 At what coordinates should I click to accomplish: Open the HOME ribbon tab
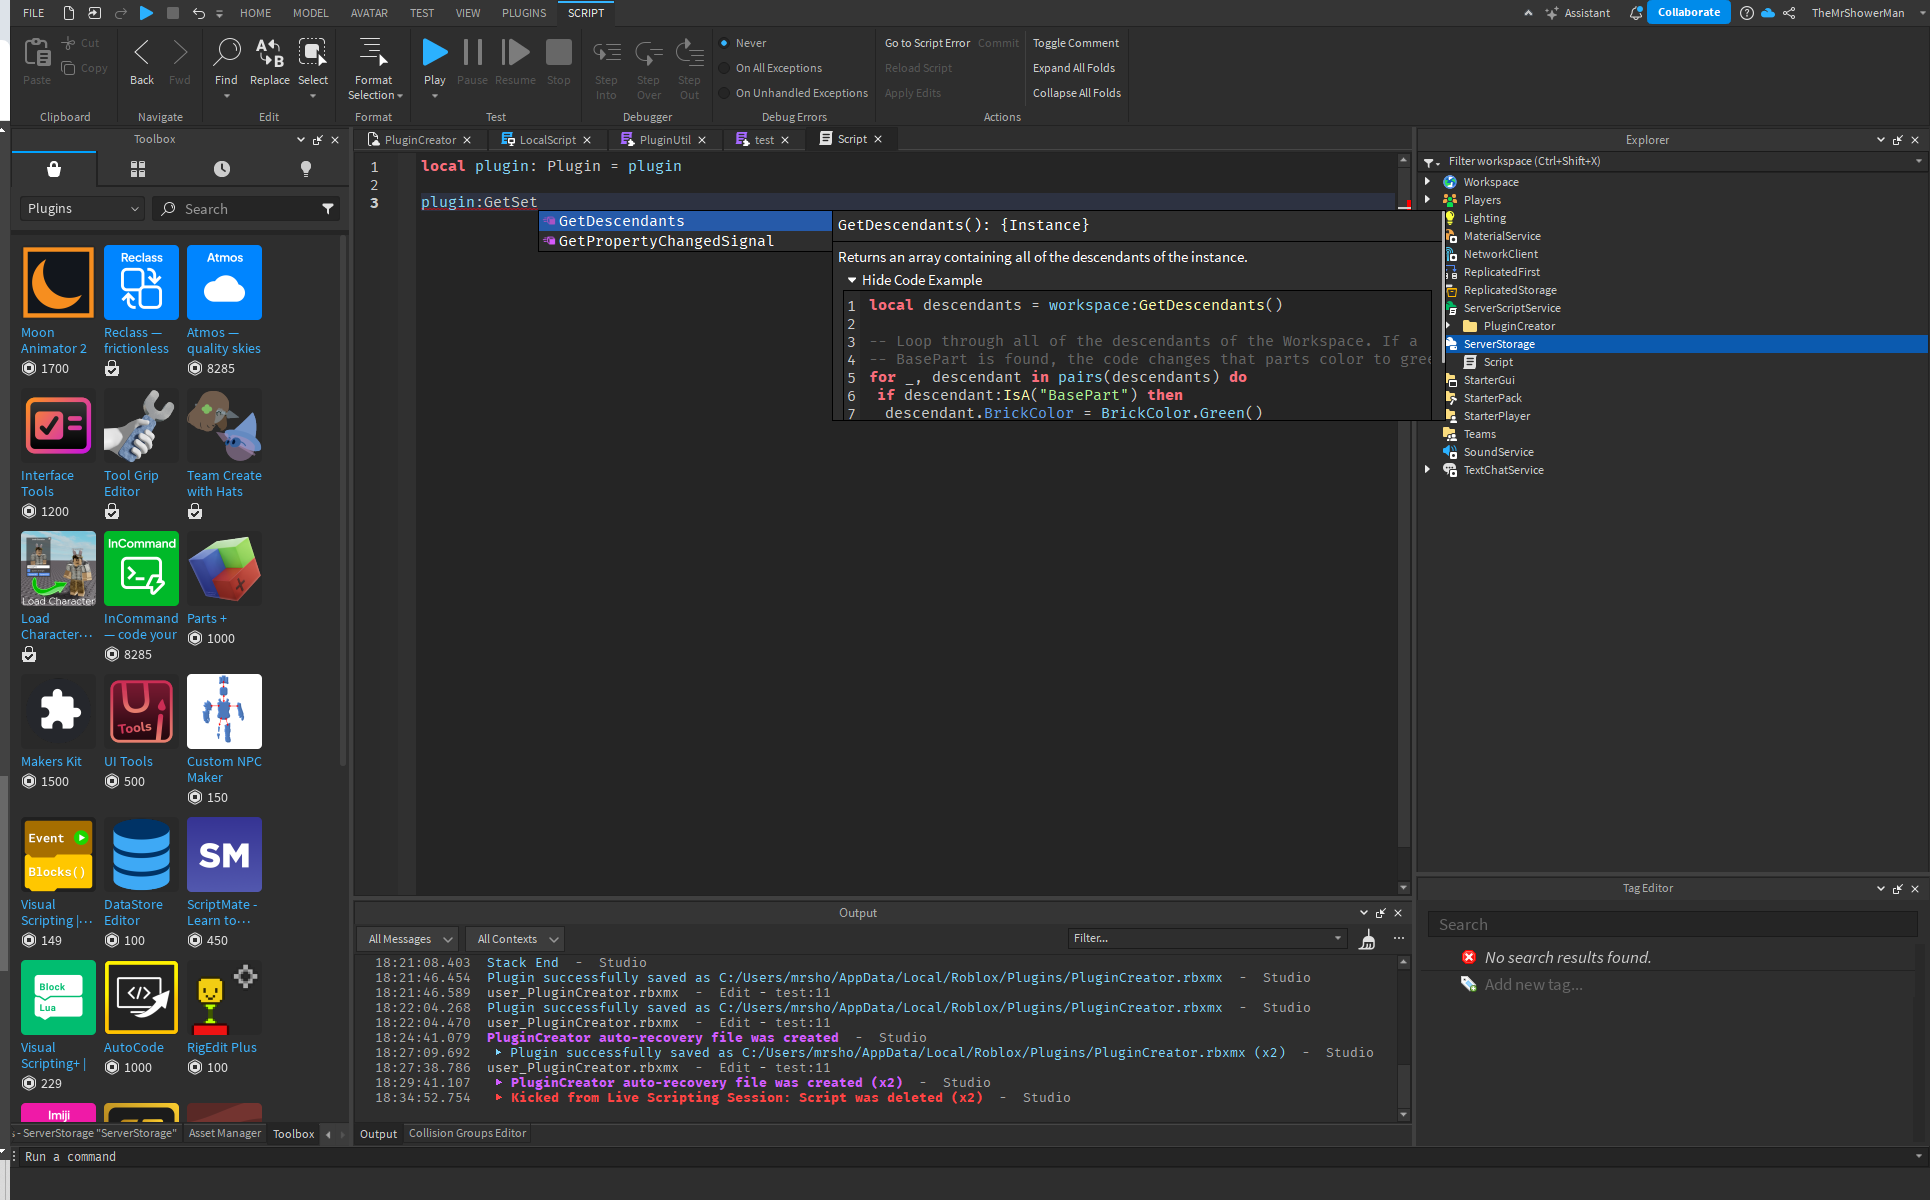coord(255,13)
